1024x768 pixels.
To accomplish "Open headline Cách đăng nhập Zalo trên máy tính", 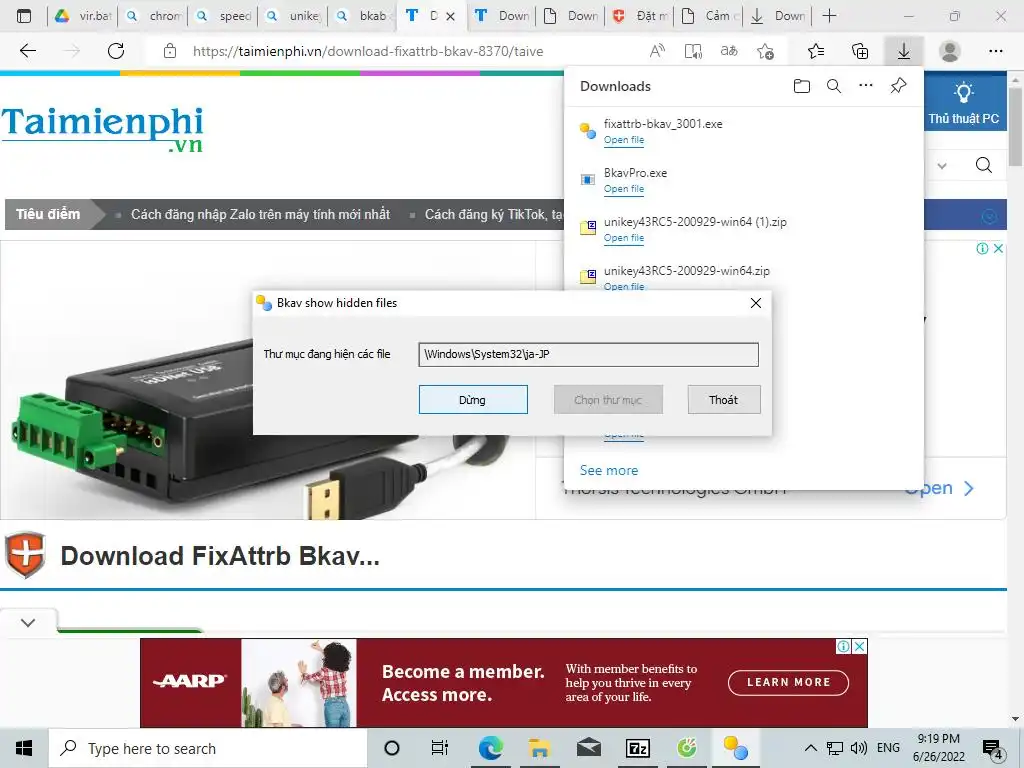I will tap(260, 214).
